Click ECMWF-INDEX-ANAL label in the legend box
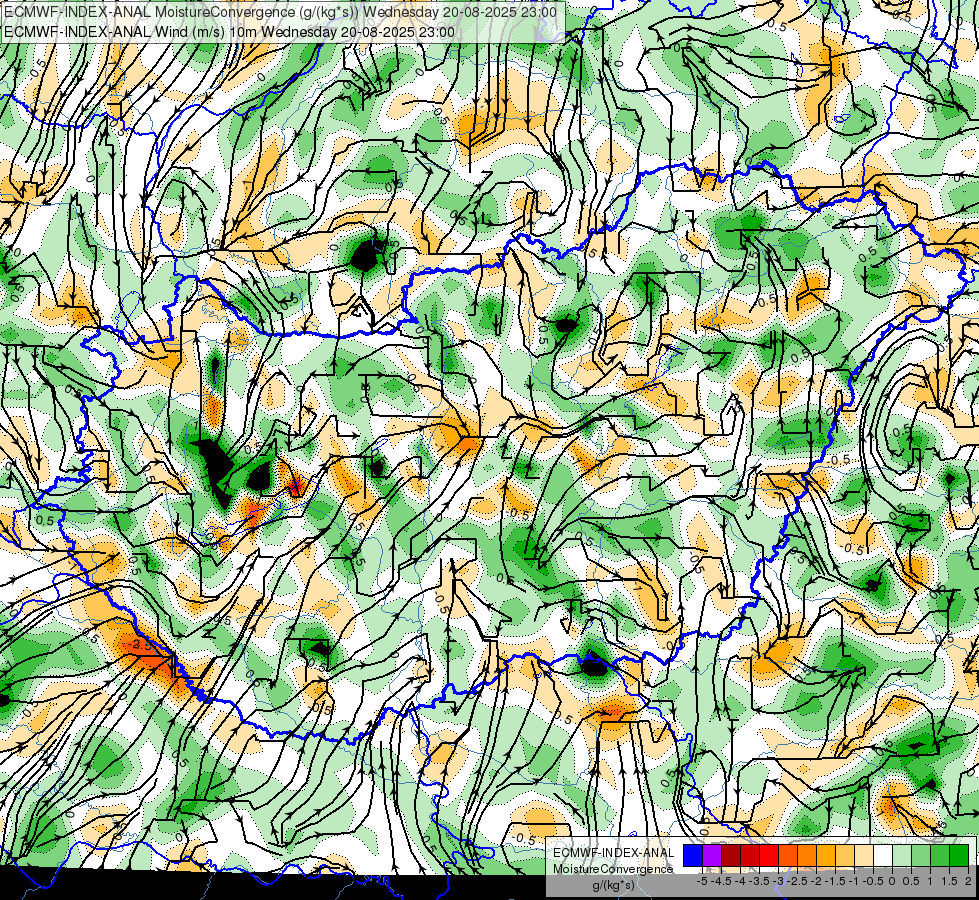The width and height of the screenshot is (979, 900). [x=613, y=853]
